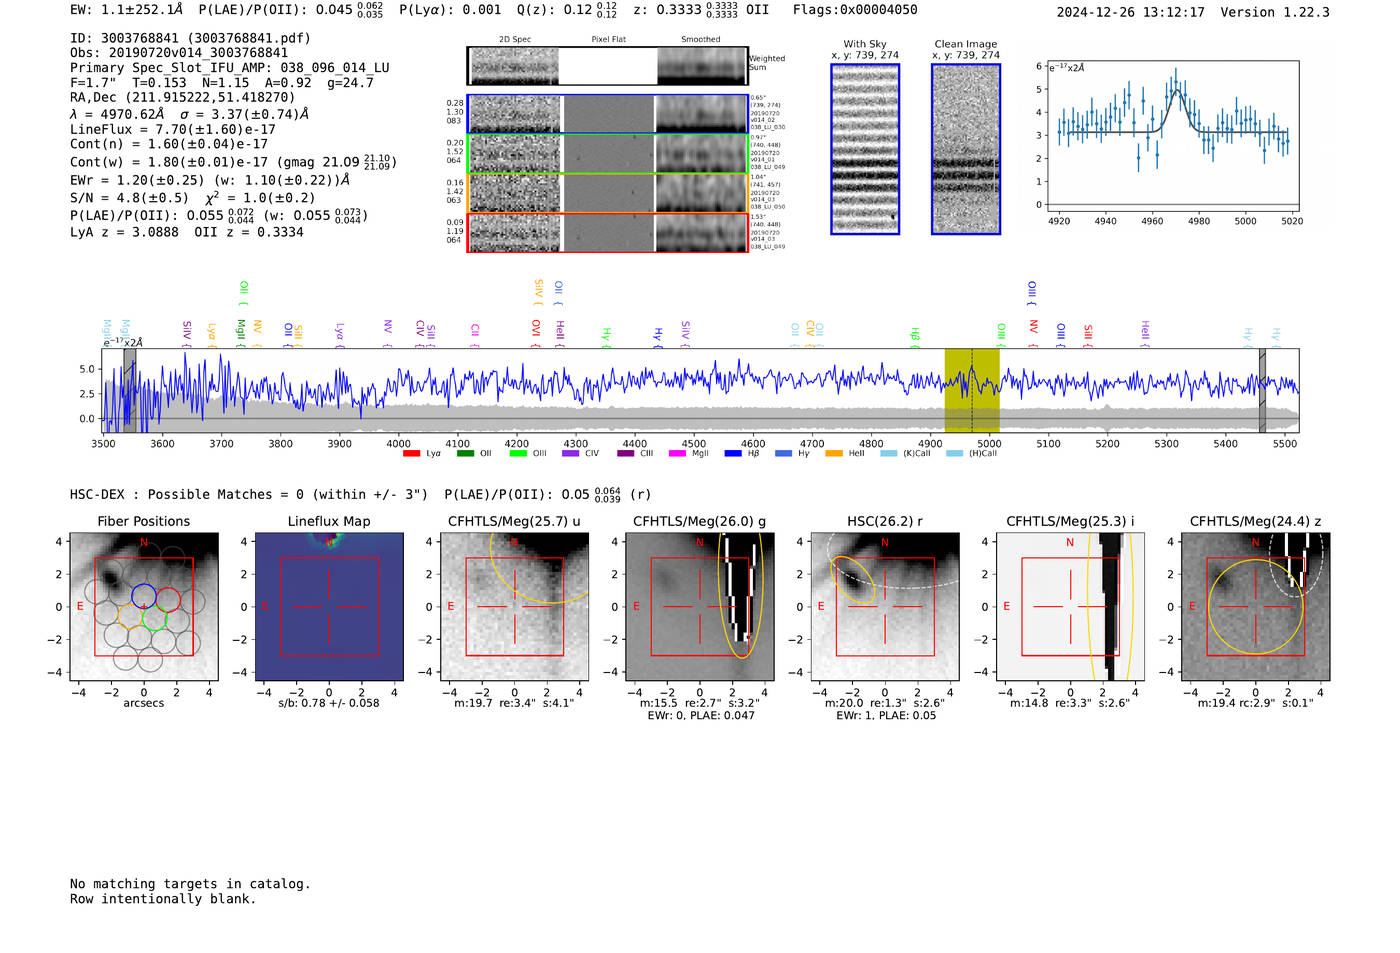Click the magenta MgII legend swatch
The height and width of the screenshot is (953, 1400).
678,454
